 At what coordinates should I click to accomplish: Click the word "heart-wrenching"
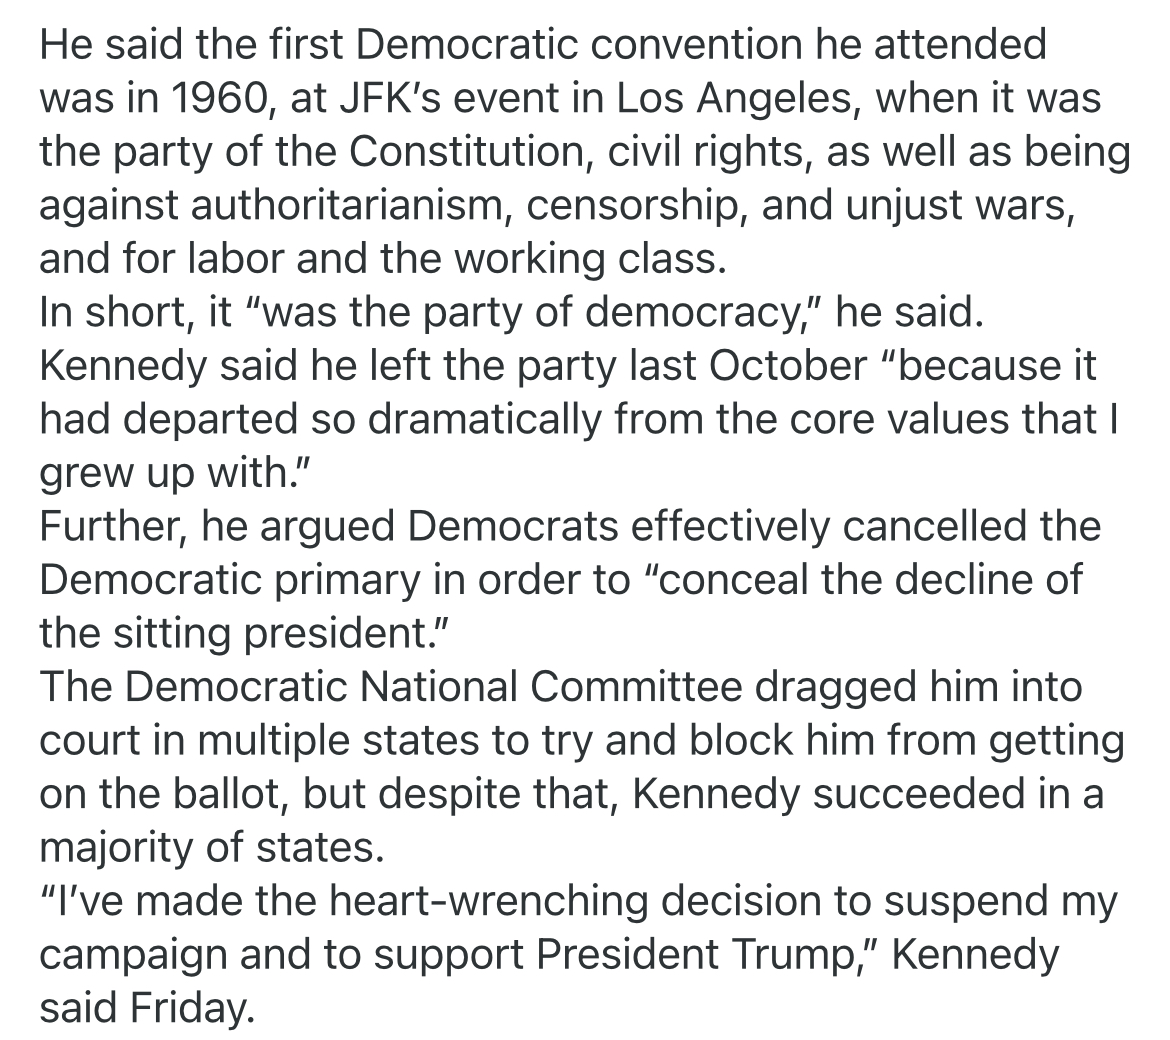tap(521, 903)
